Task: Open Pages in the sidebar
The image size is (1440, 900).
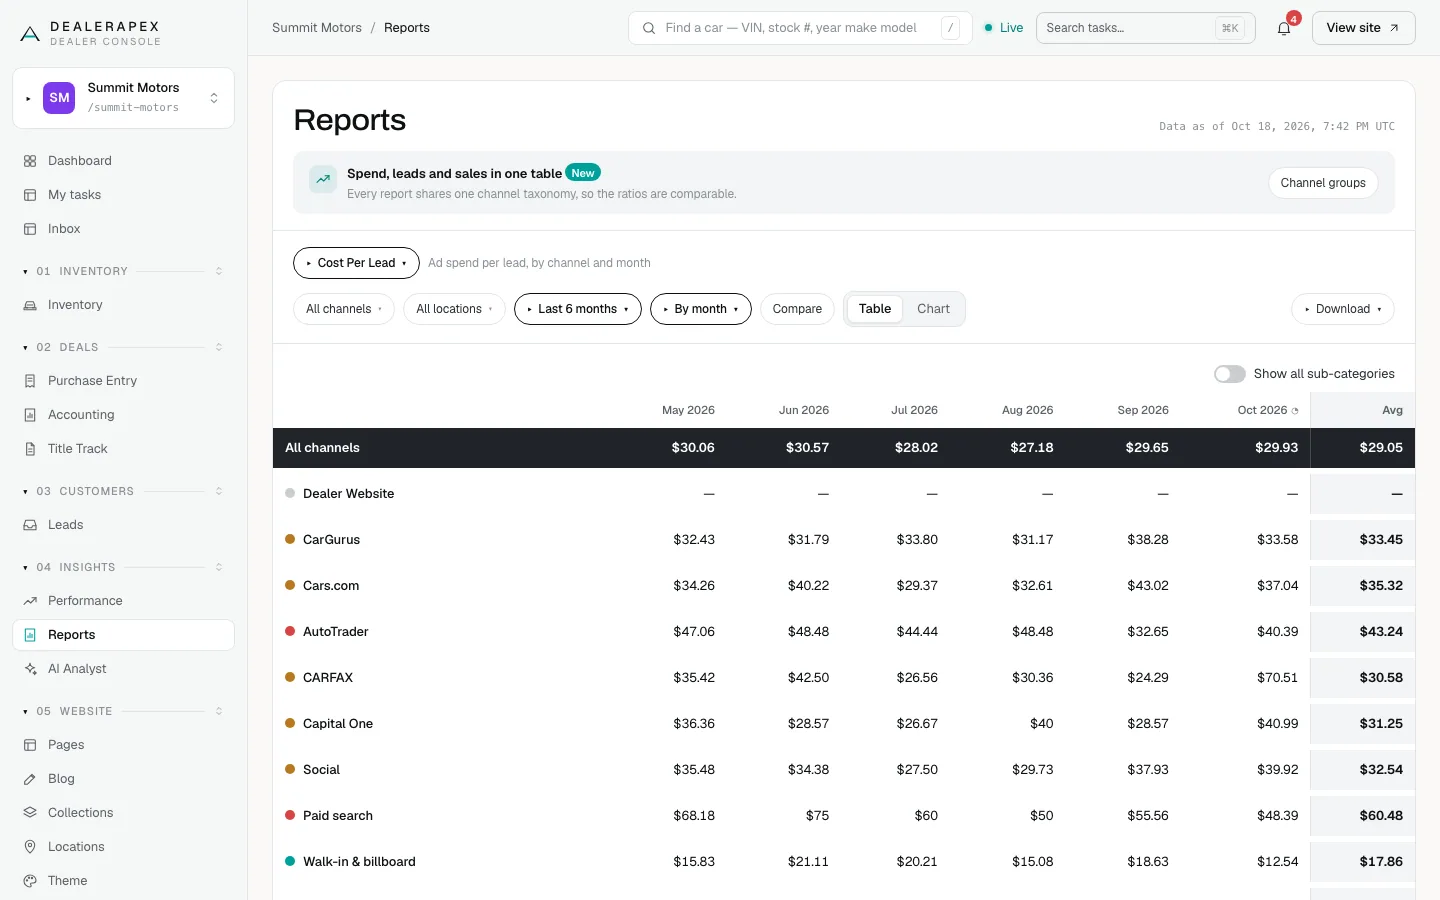Action: pos(123,745)
